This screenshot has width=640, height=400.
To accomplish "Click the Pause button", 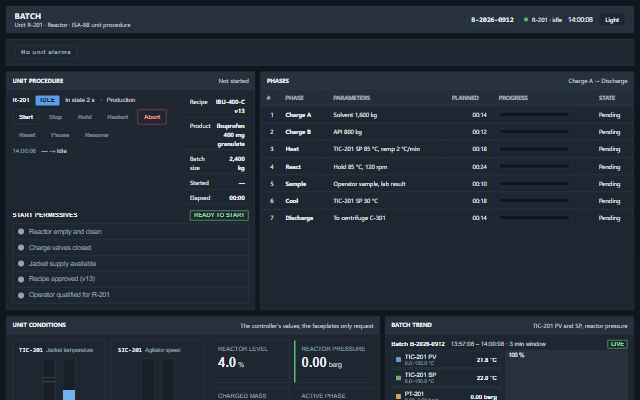I will (x=60, y=135).
